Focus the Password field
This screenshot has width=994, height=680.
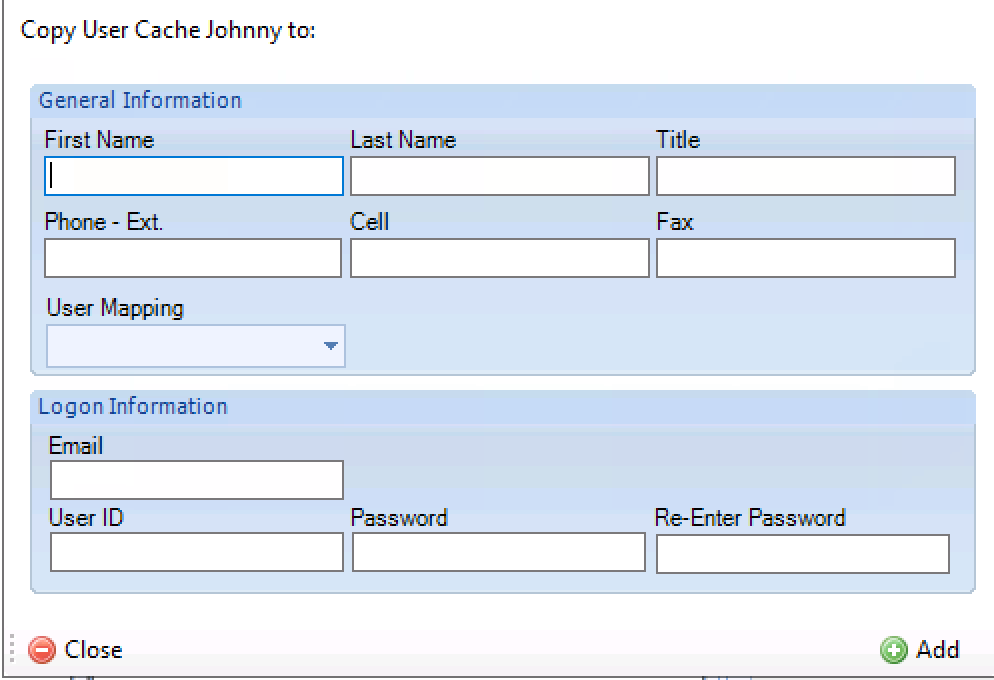[499, 552]
